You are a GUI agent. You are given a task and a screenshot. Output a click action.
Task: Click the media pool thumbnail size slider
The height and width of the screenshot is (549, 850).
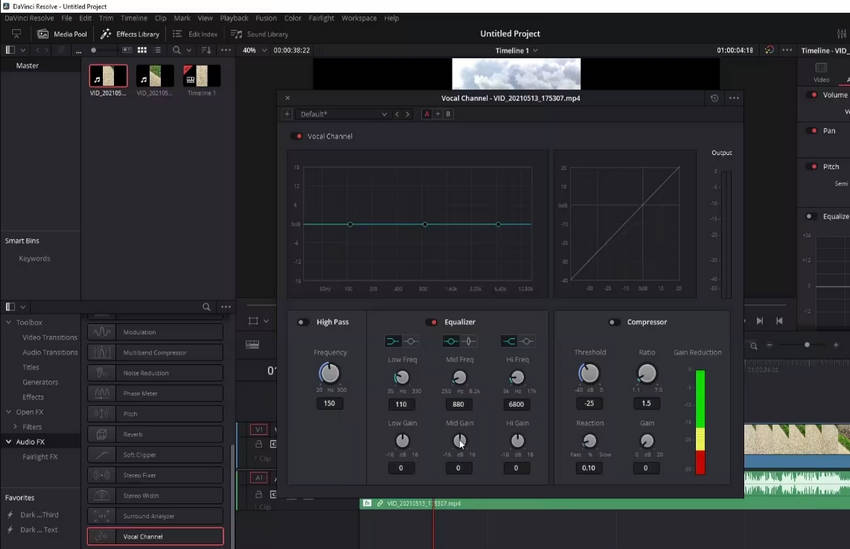(x=94, y=50)
